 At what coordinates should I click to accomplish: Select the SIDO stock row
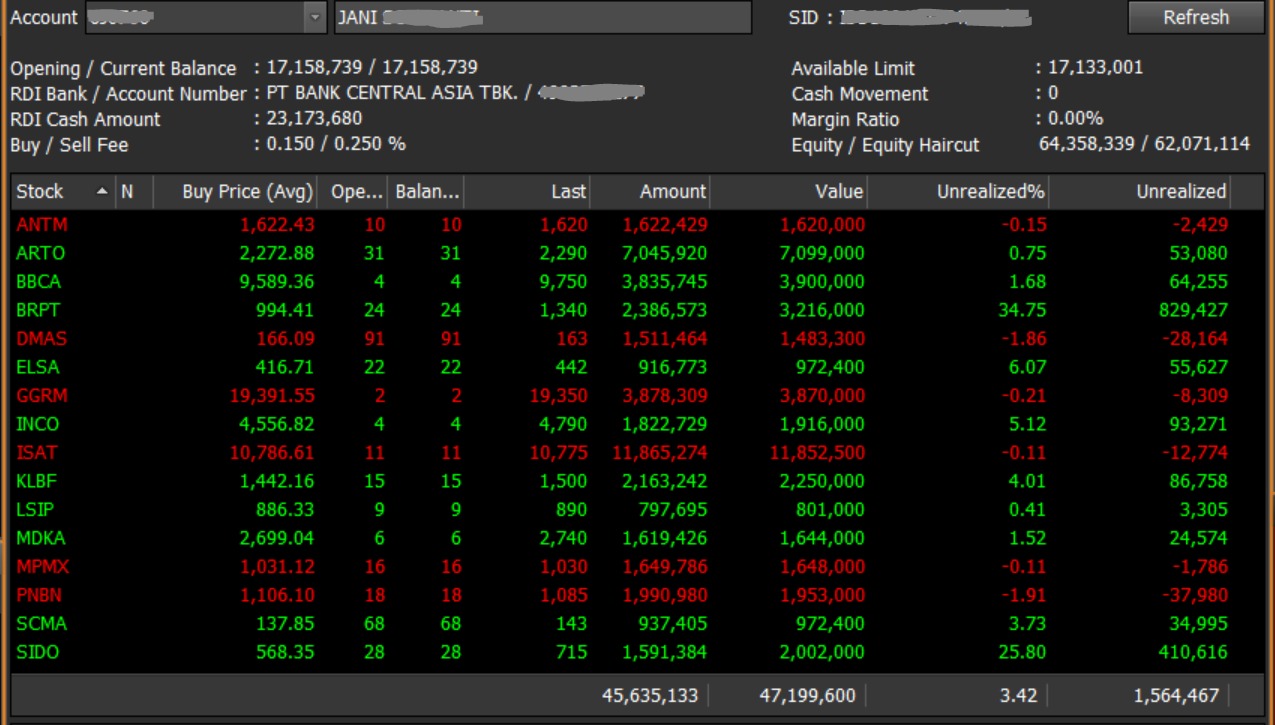[x=38, y=652]
